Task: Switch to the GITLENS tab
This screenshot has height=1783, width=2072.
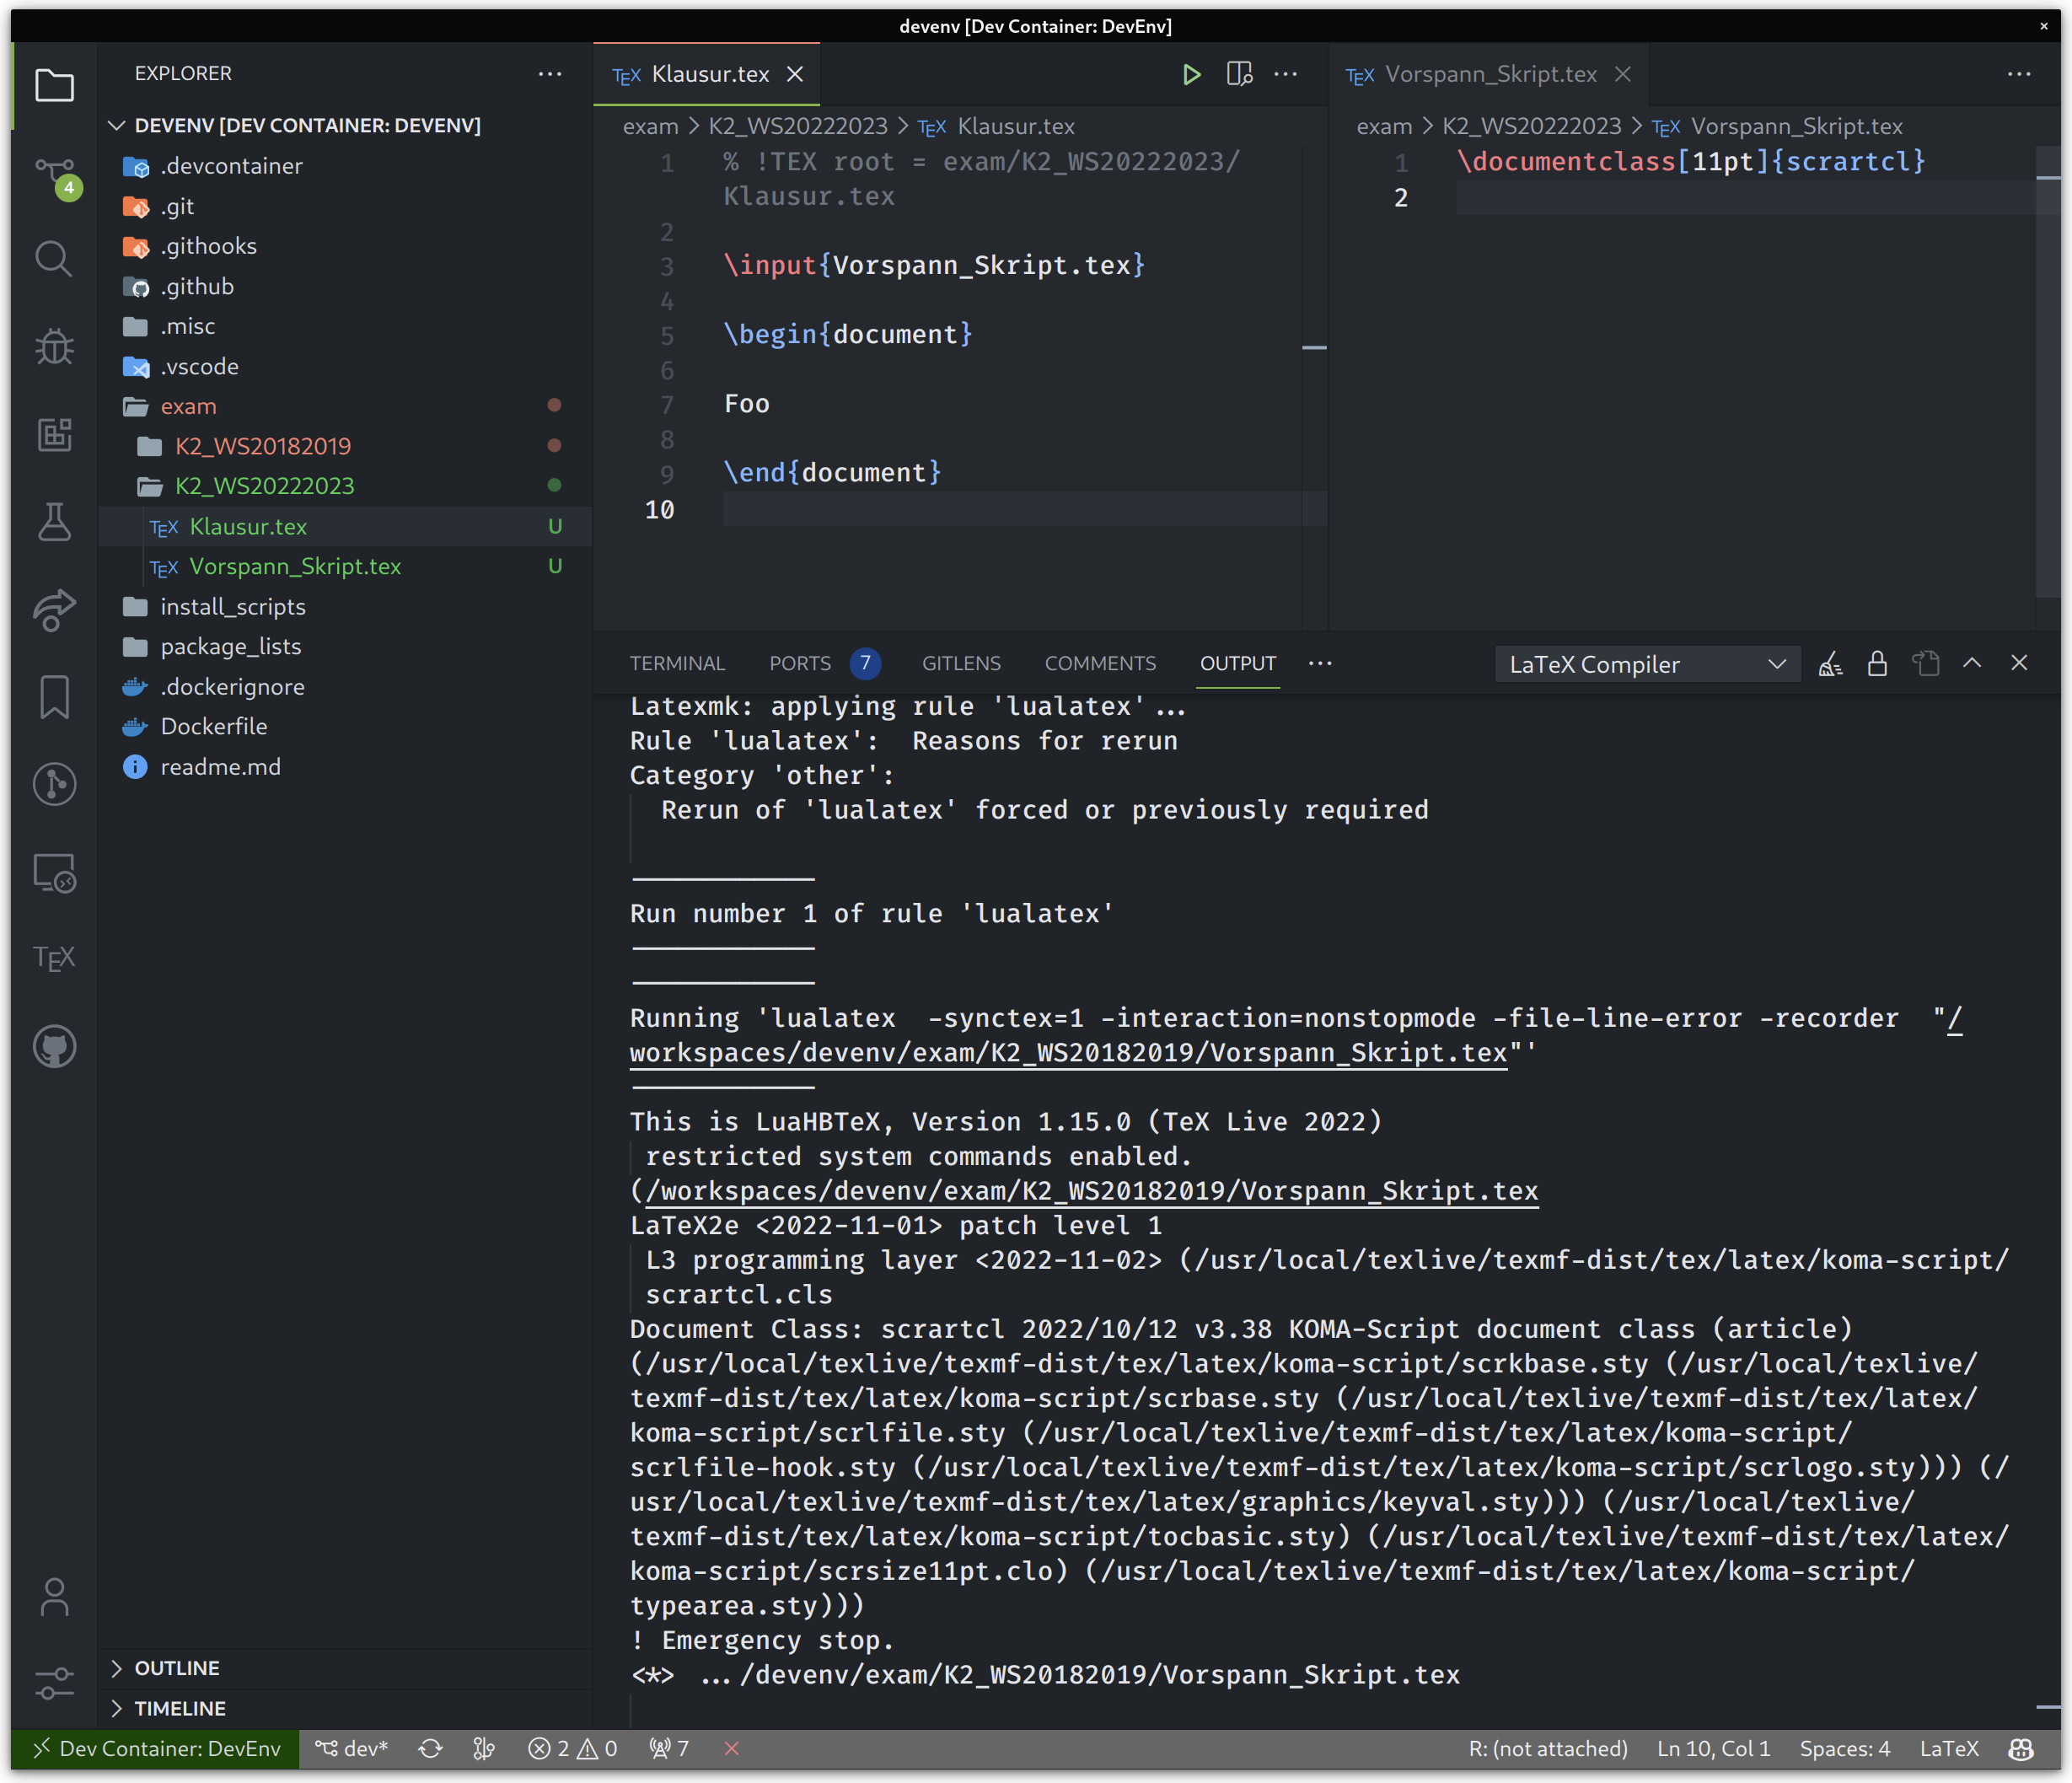Action: coord(961,663)
